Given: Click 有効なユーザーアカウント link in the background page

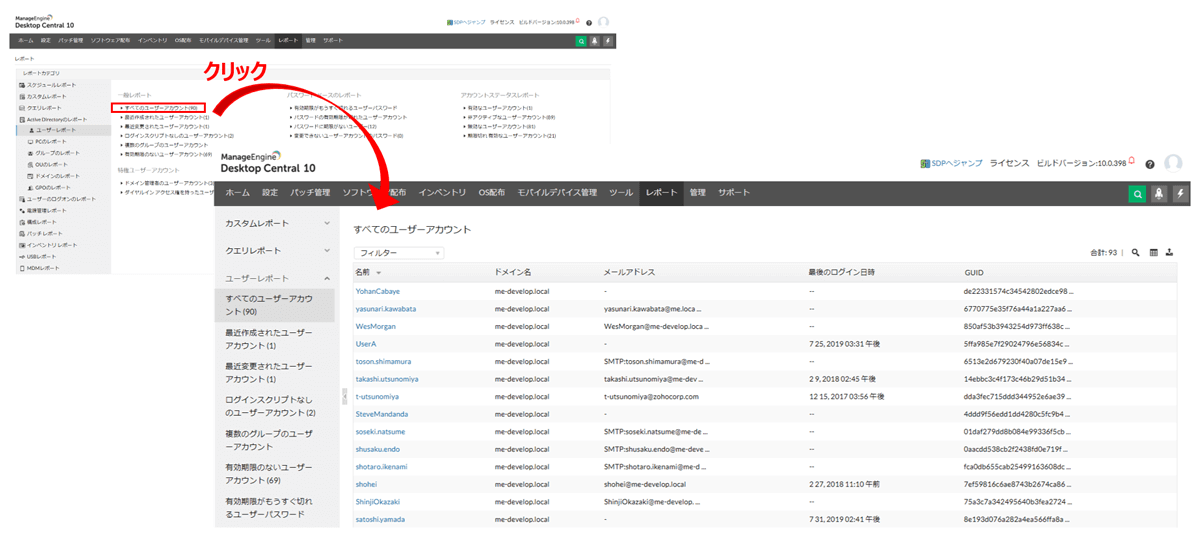Looking at the screenshot, I should 499,107.
